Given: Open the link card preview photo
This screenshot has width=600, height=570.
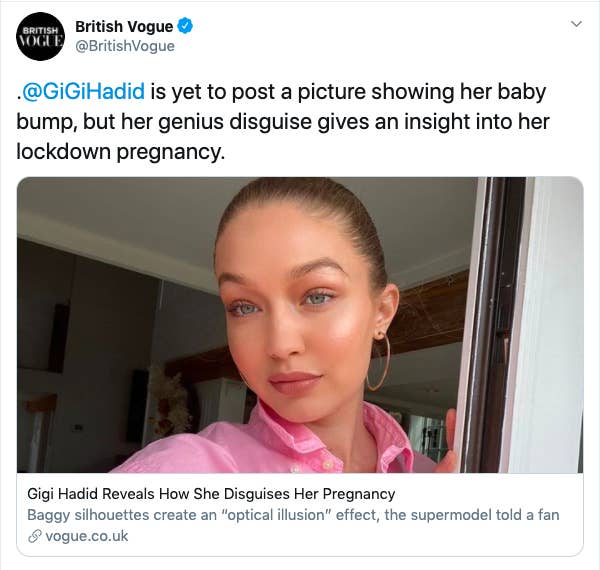Looking at the screenshot, I should pyautogui.click(x=300, y=325).
